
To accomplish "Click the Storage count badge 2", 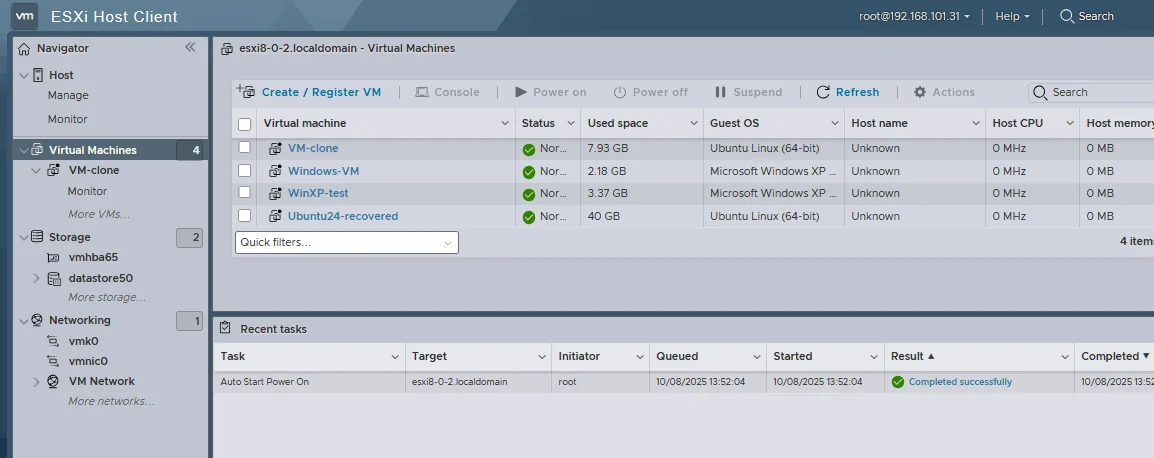I will point(190,237).
